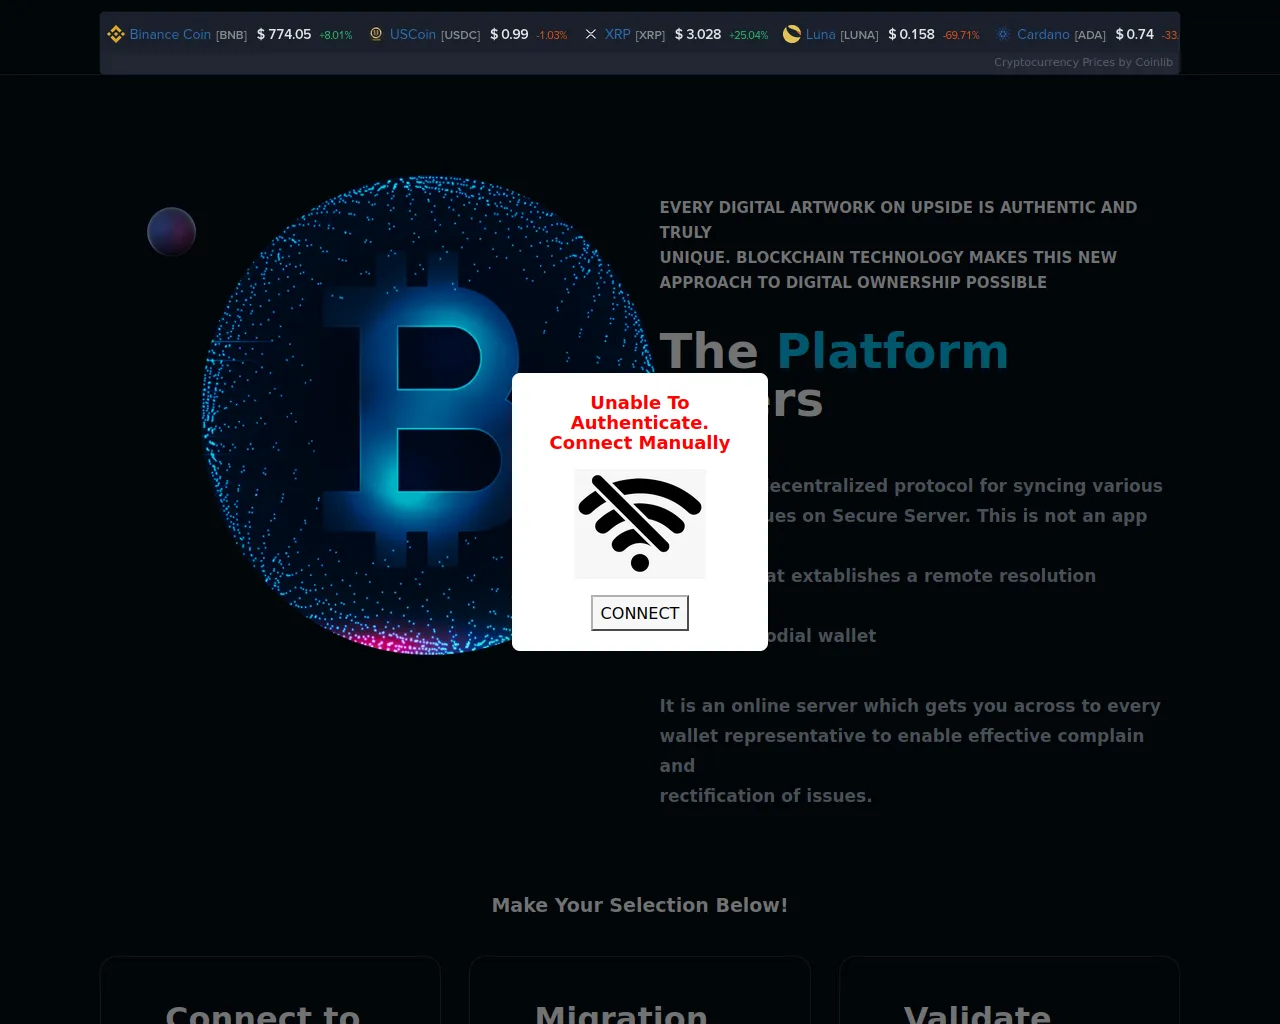This screenshot has width=1280, height=1024.
Task: Select the Validate card
Action: 1010,990
